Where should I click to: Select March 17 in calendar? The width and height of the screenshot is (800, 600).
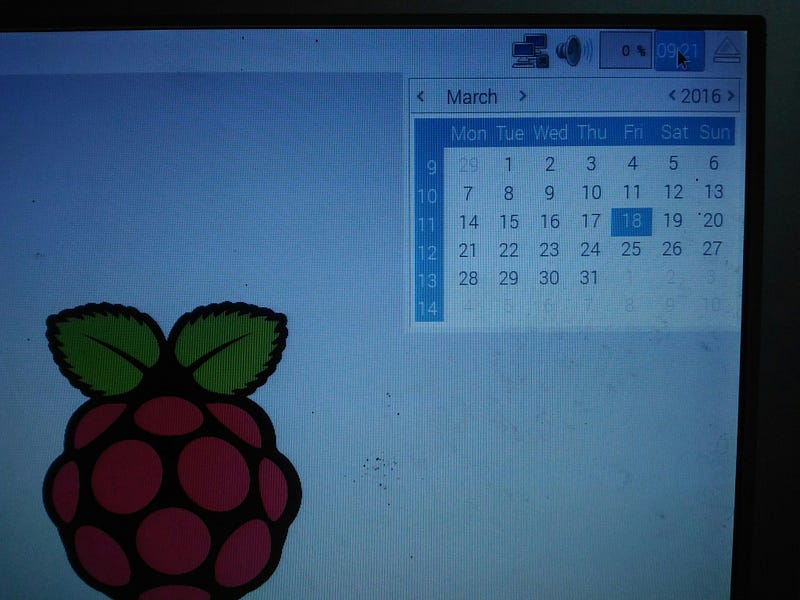(591, 221)
